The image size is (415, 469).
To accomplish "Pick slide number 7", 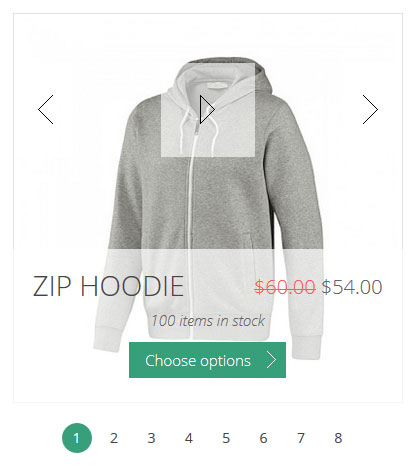I will pyautogui.click(x=301, y=438).
